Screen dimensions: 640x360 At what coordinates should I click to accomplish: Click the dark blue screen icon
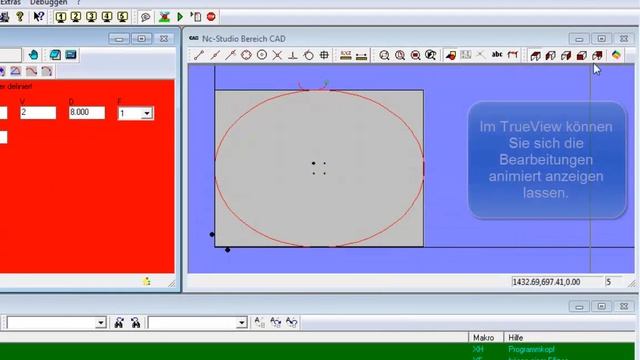click(x=71, y=55)
